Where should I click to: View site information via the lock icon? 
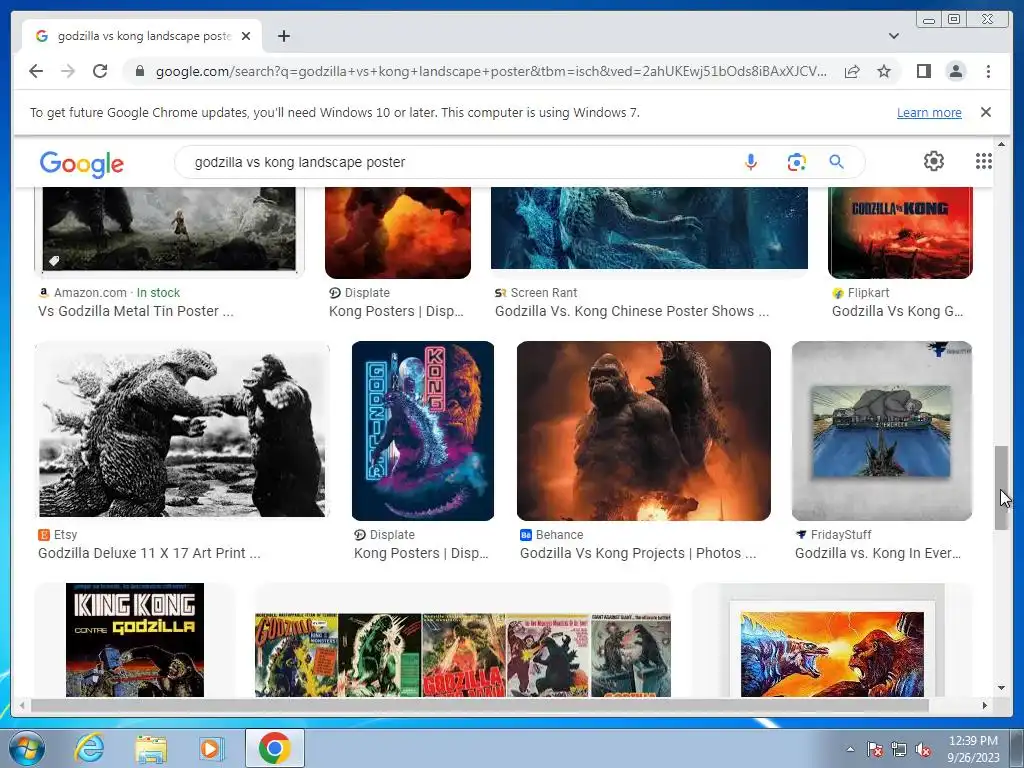coord(139,71)
